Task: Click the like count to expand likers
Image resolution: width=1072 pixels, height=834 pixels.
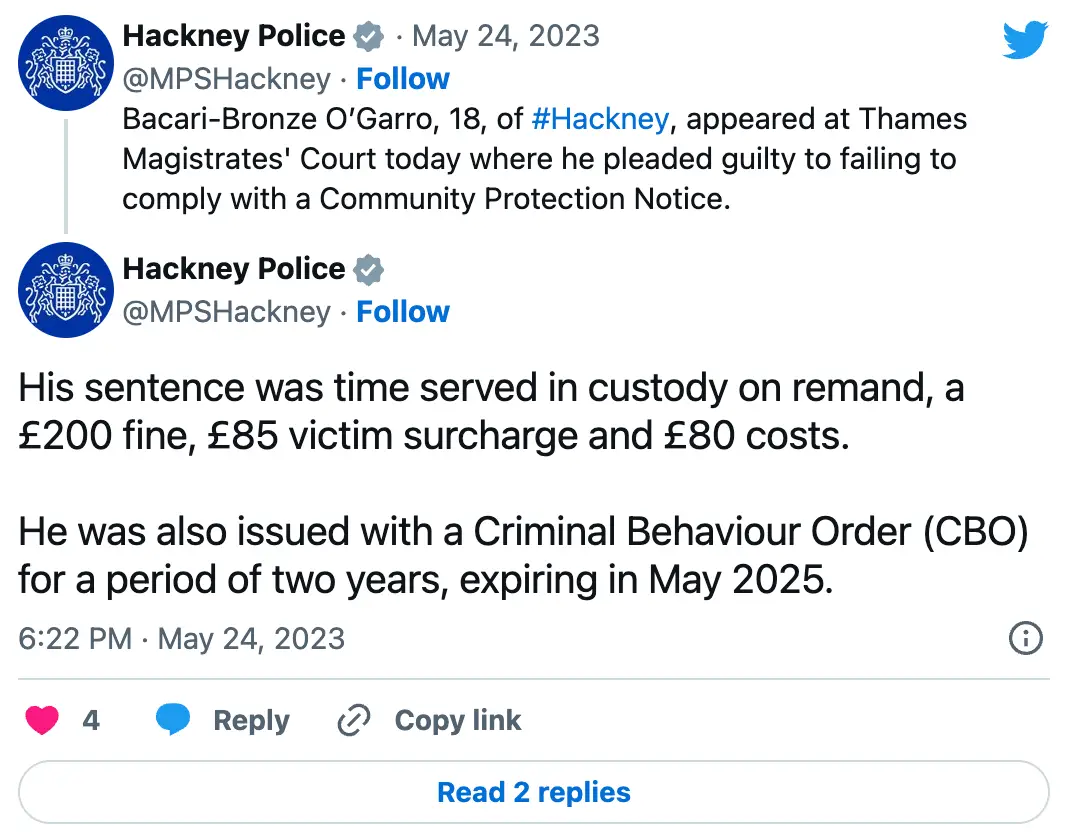Action: [92, 719]
